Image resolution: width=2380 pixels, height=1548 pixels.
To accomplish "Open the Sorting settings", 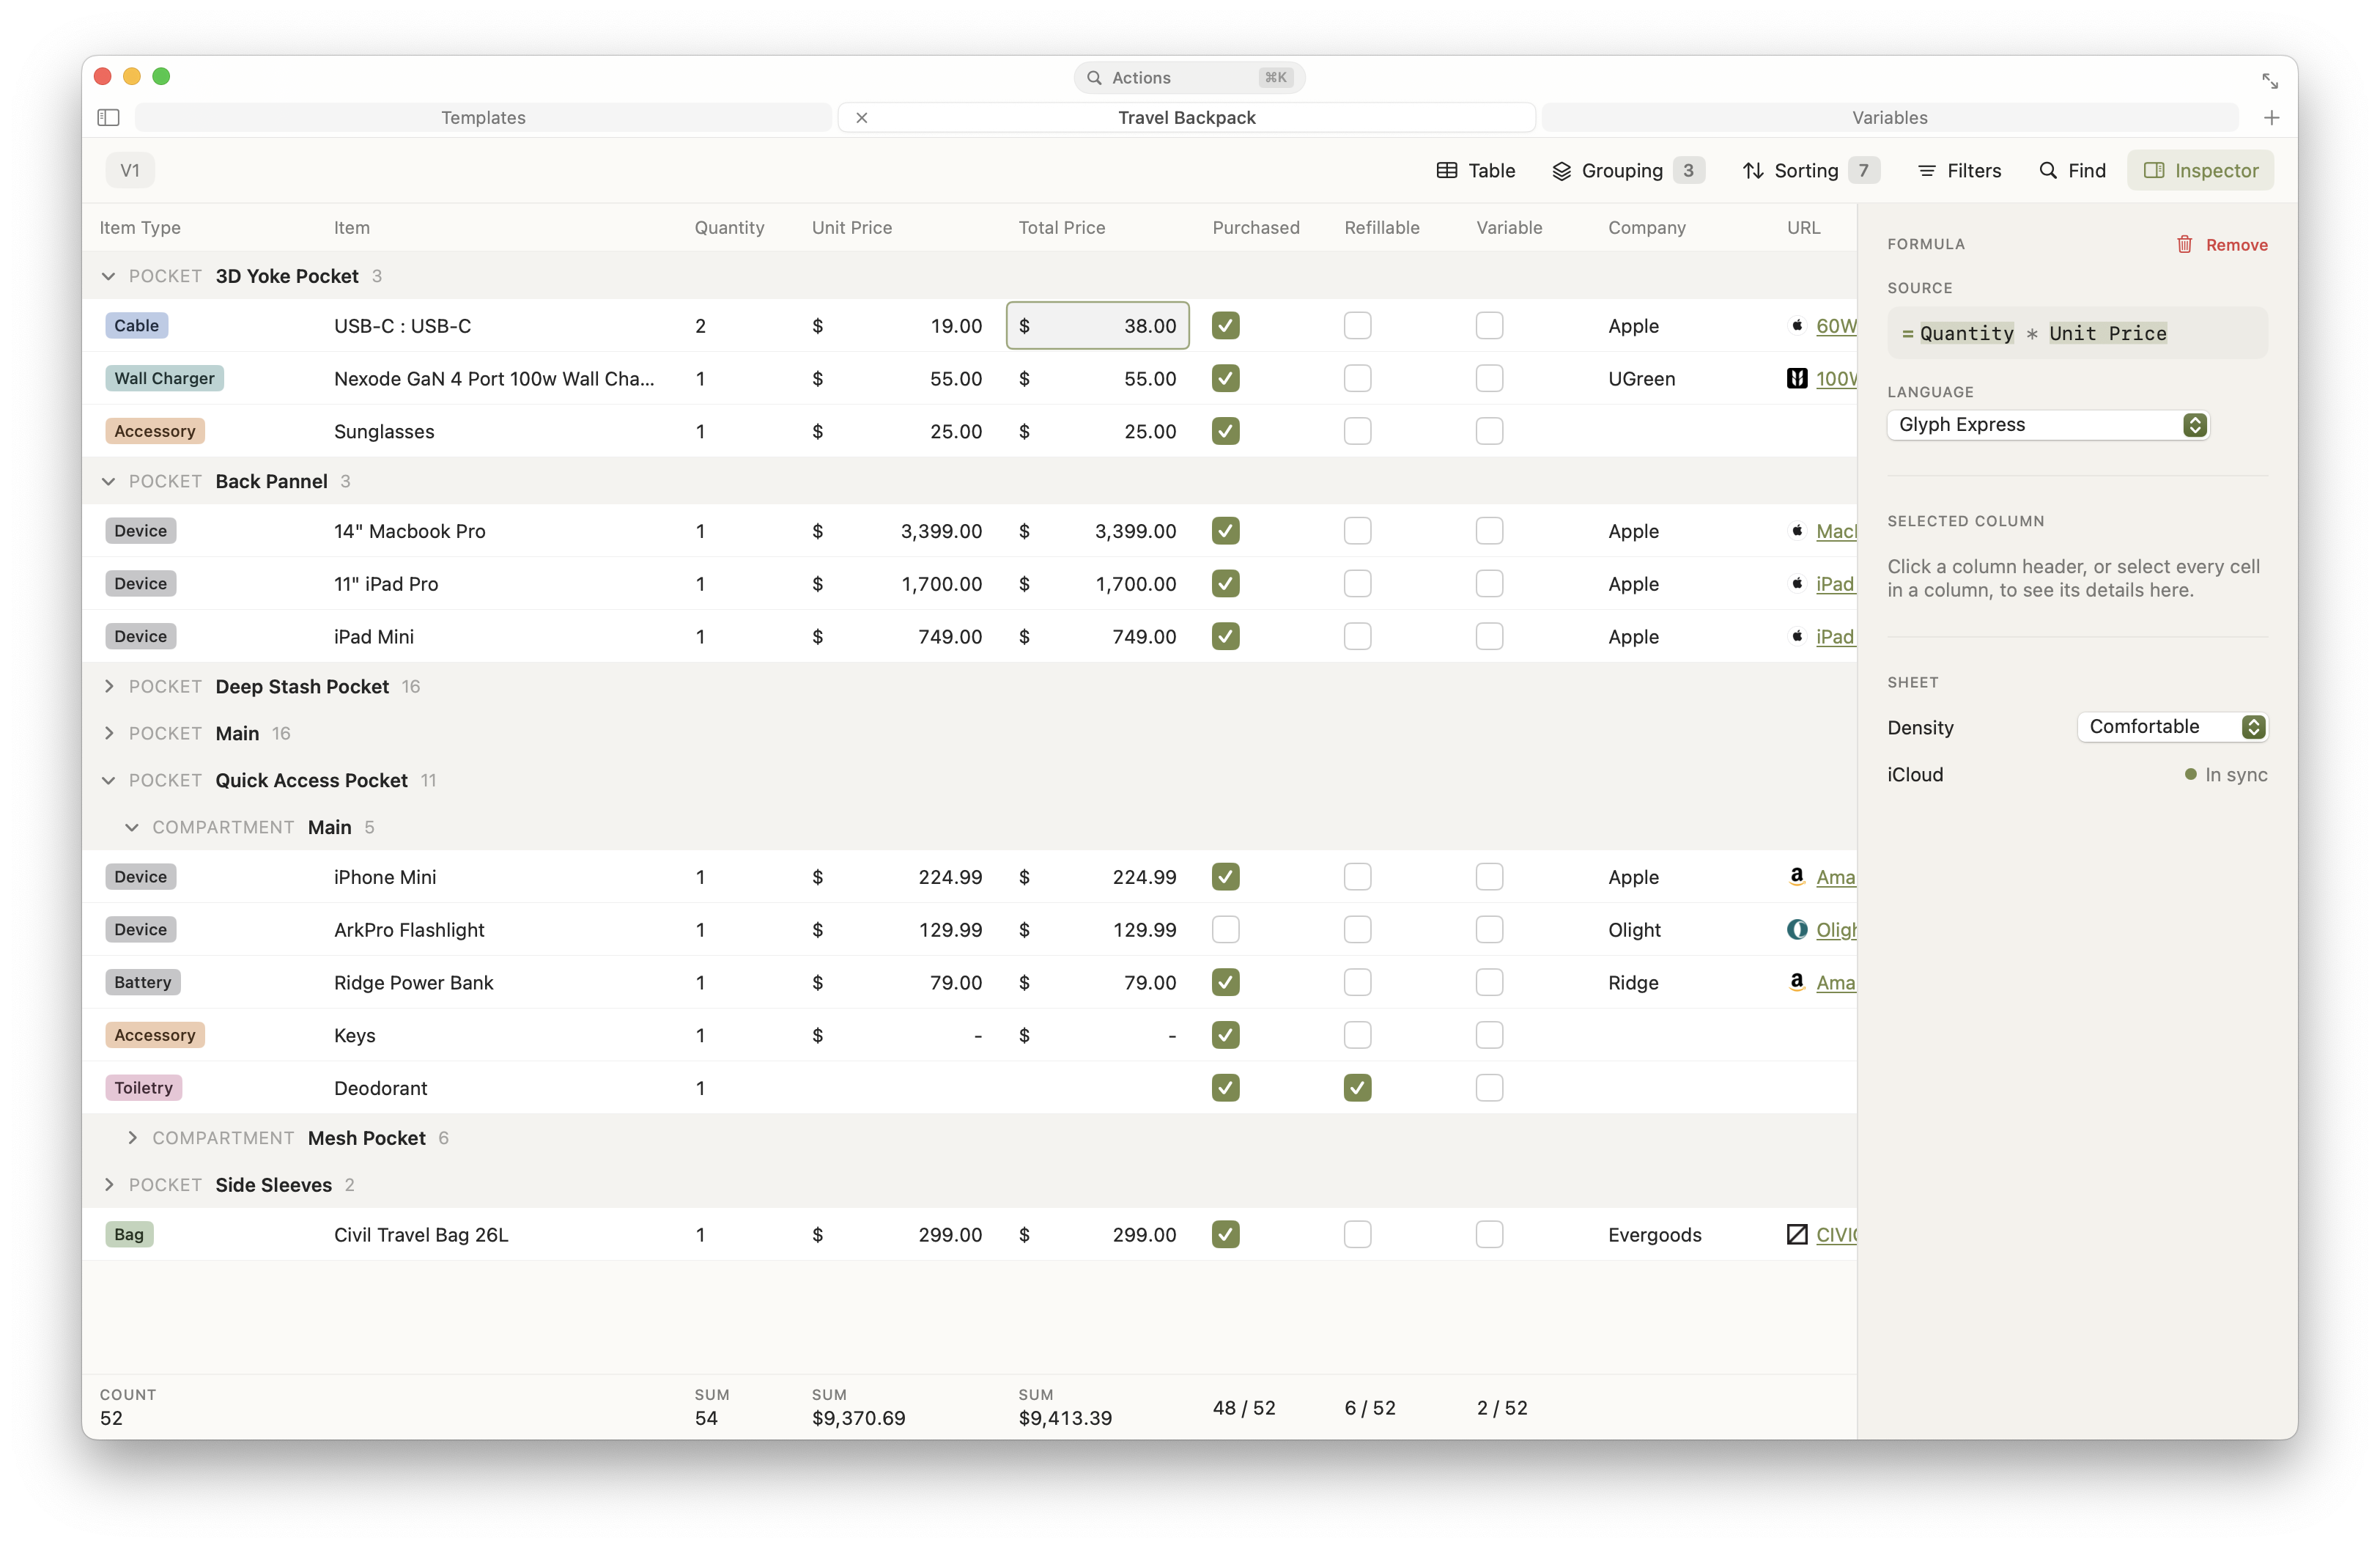I will 1810,170.
